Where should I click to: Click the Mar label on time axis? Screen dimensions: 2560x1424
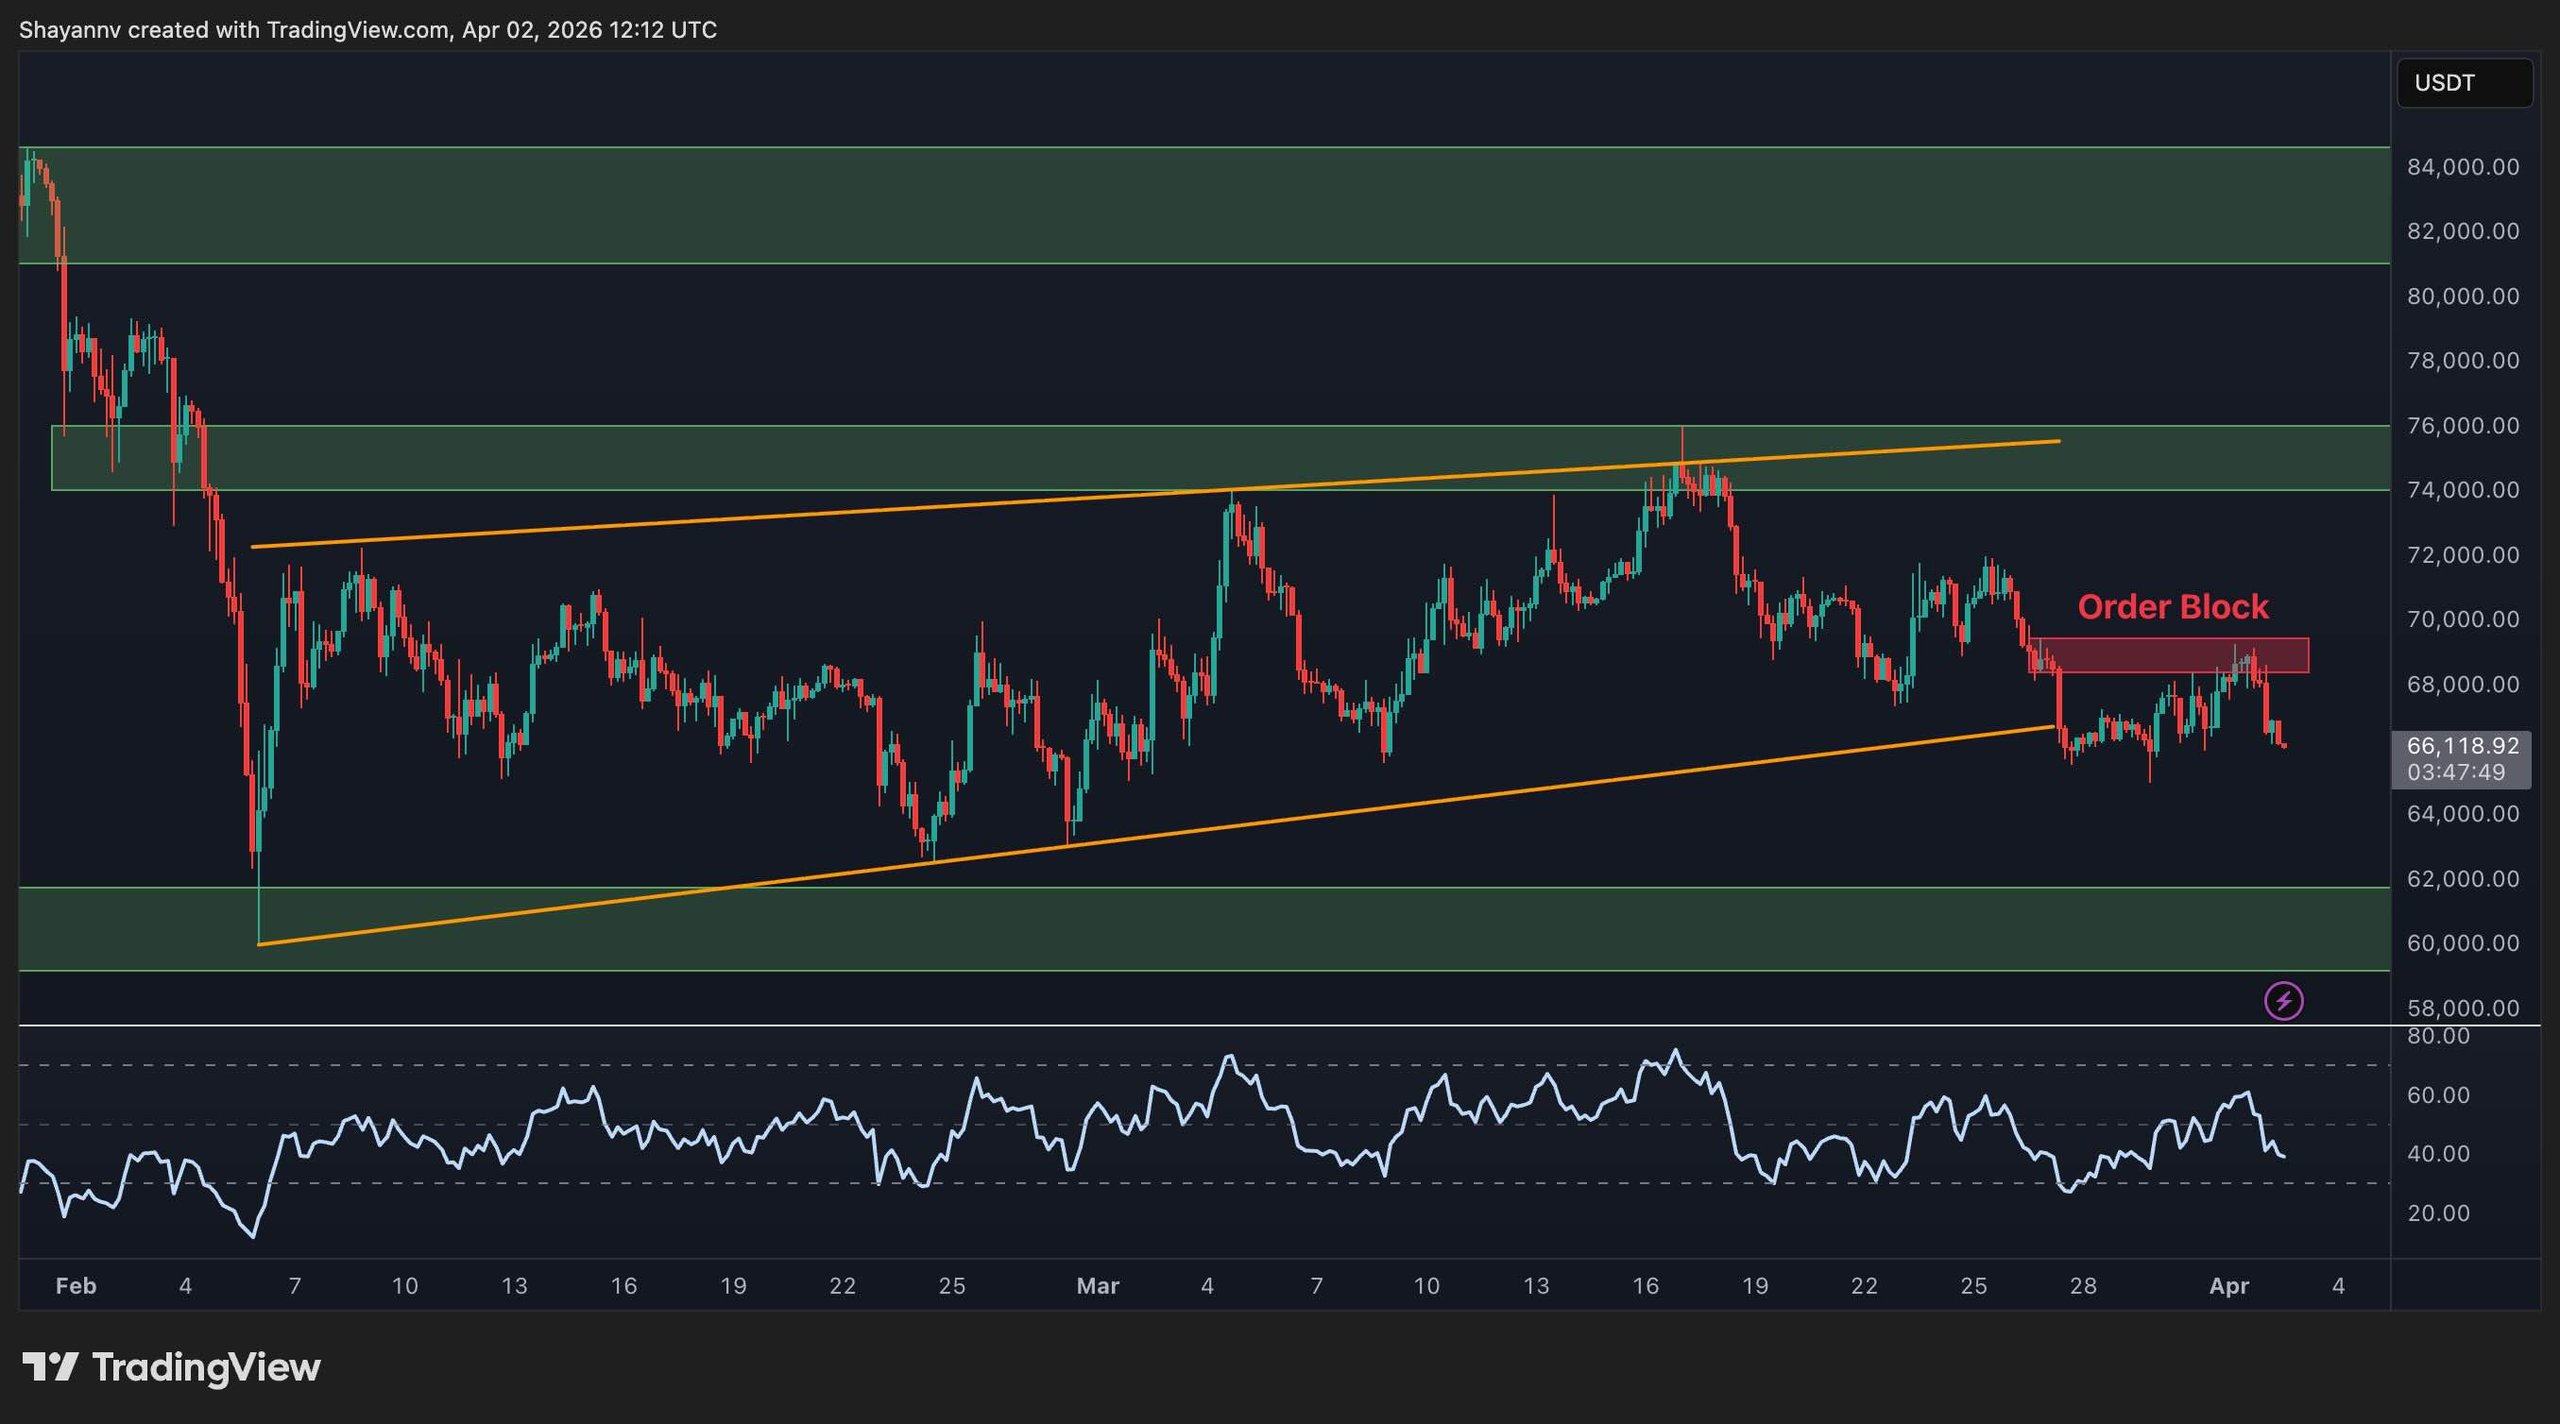point(1097,1286)
